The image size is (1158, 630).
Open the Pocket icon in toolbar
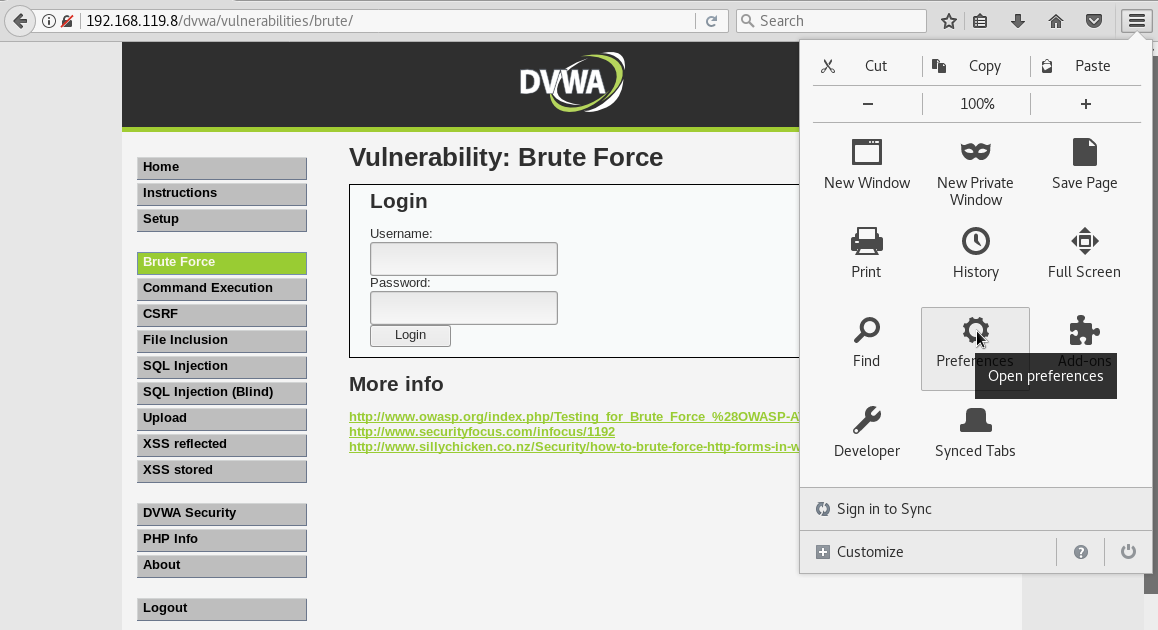1094,21
